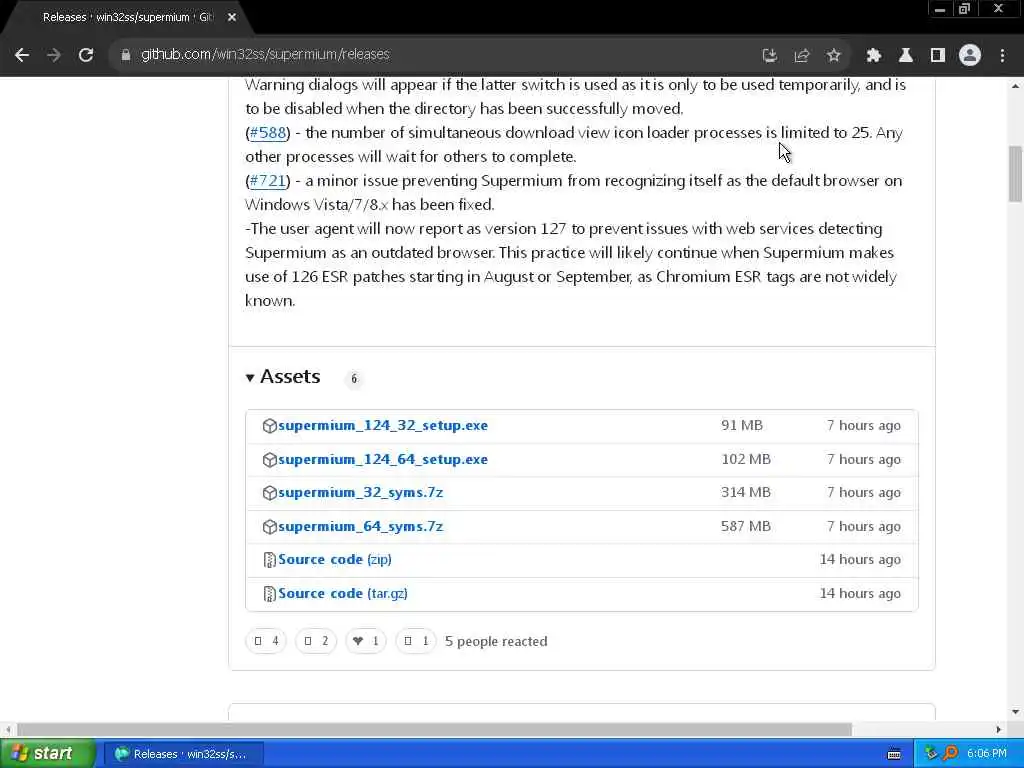The image size is (1024, 768).
Task: Click the address bar URL
Action: click(x=265, y=55)
